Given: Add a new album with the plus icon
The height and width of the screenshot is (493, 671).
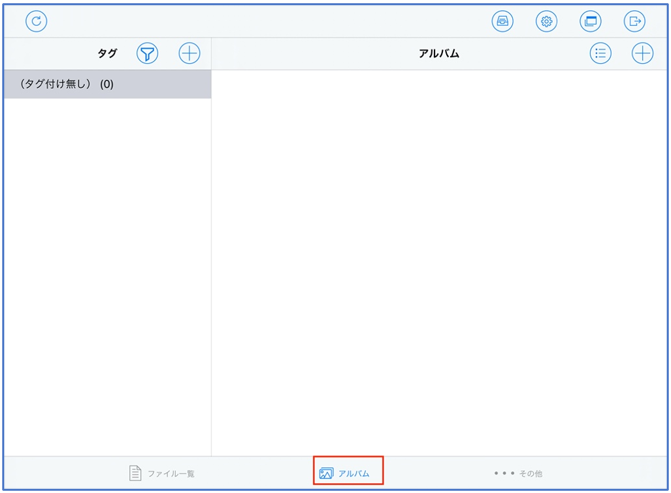Looking at the screenshot, I should pos(642,54).
